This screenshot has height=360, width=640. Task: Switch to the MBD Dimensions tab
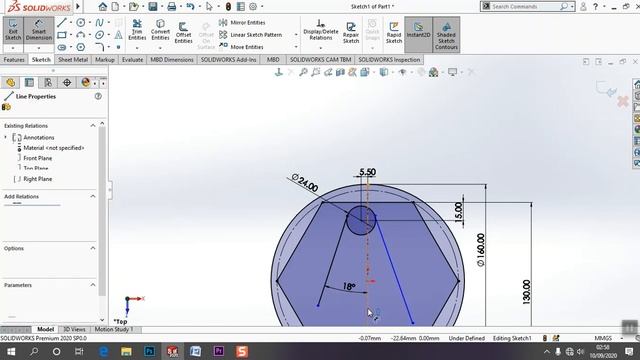172,60
